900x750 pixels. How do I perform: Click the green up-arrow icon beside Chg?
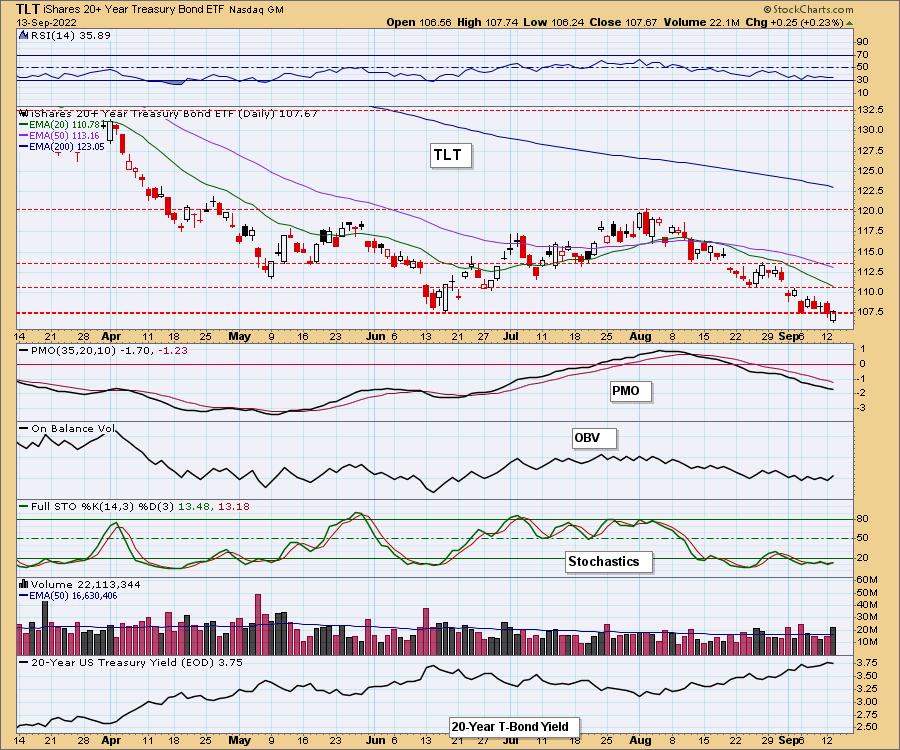click(x=849, y=24)
